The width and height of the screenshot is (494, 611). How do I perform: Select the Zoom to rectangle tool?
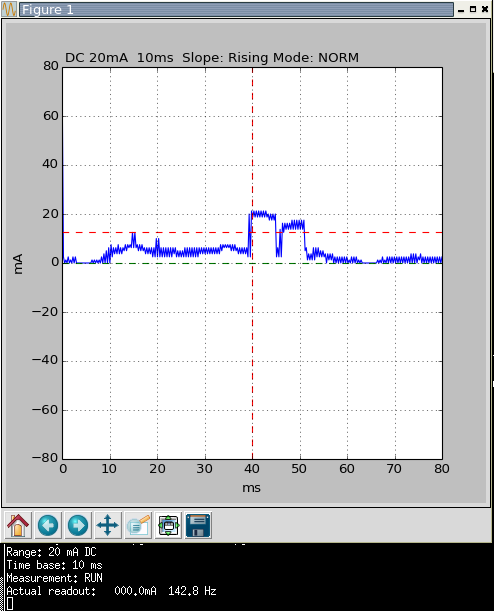pyautogui.click(x=138, y=525)
